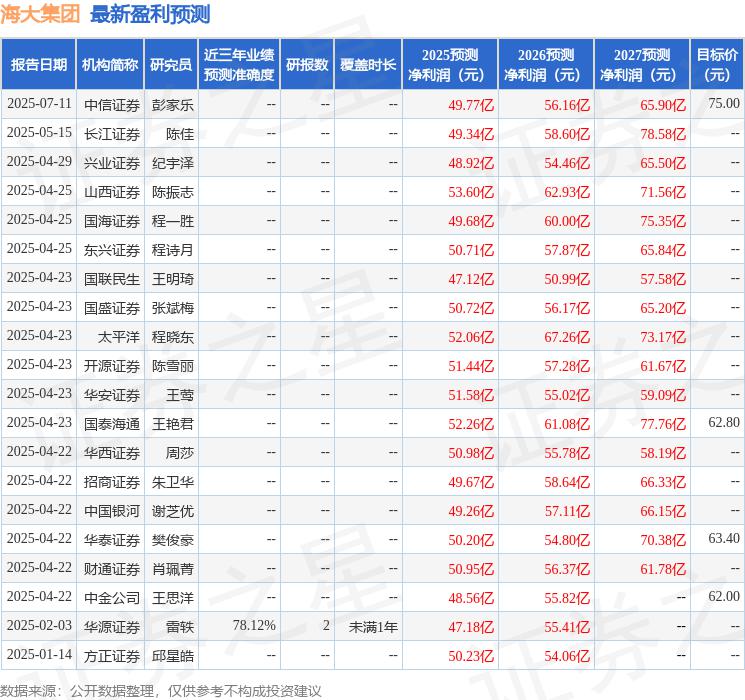Screen dimensions: 745x700
Task: Click the 数据来源 disclaimer footer text
Action: coord(161,690)
